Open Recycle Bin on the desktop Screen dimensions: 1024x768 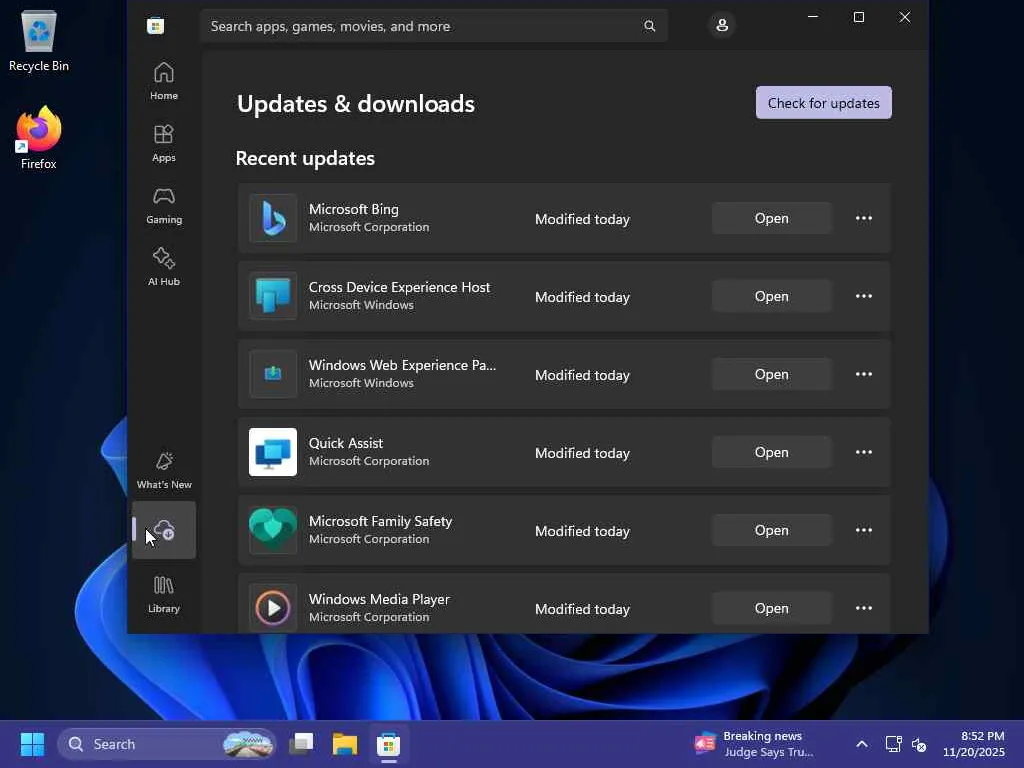pos(39,40)
